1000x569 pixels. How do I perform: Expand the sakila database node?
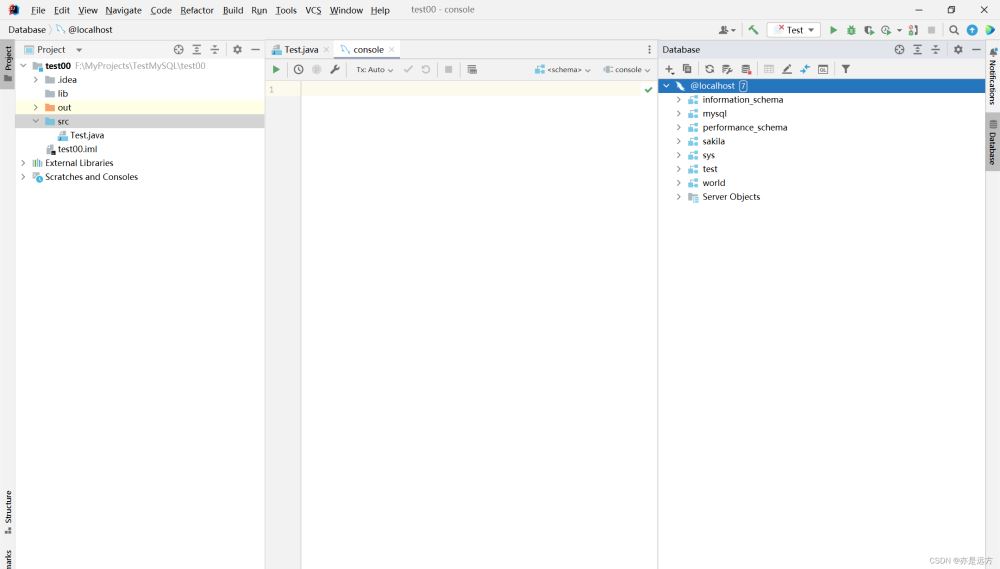click(679, 141)
